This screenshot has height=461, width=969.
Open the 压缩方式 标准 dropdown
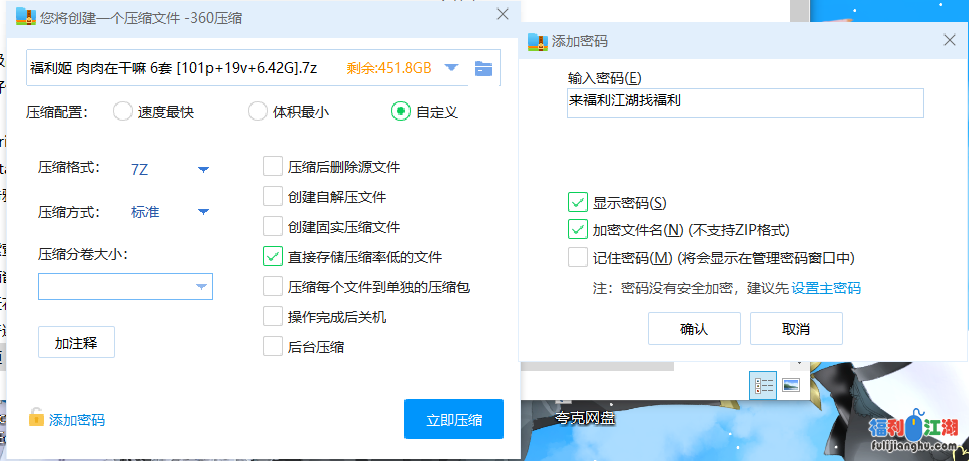pyautogui.click(x=203, y=211)
